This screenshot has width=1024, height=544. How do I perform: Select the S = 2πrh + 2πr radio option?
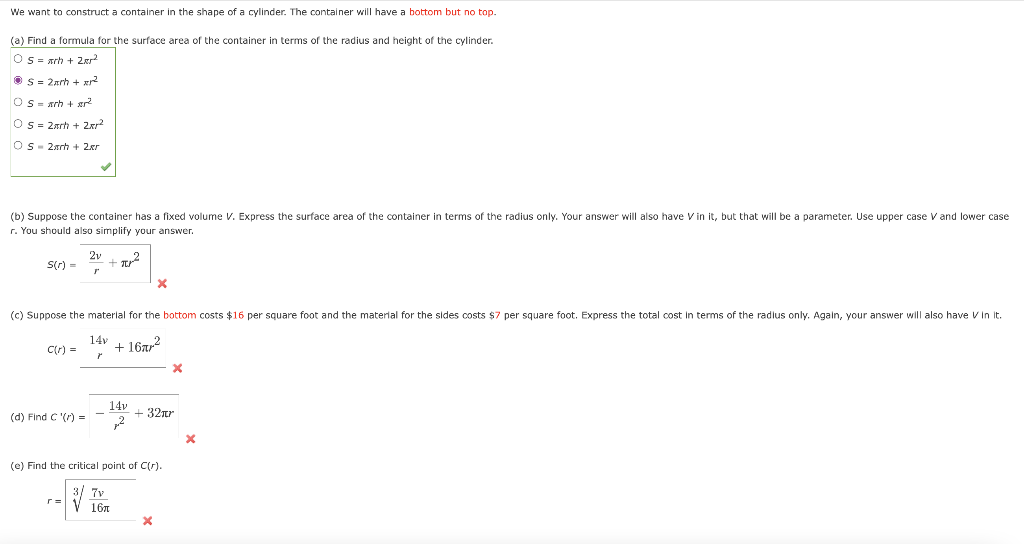18,145
